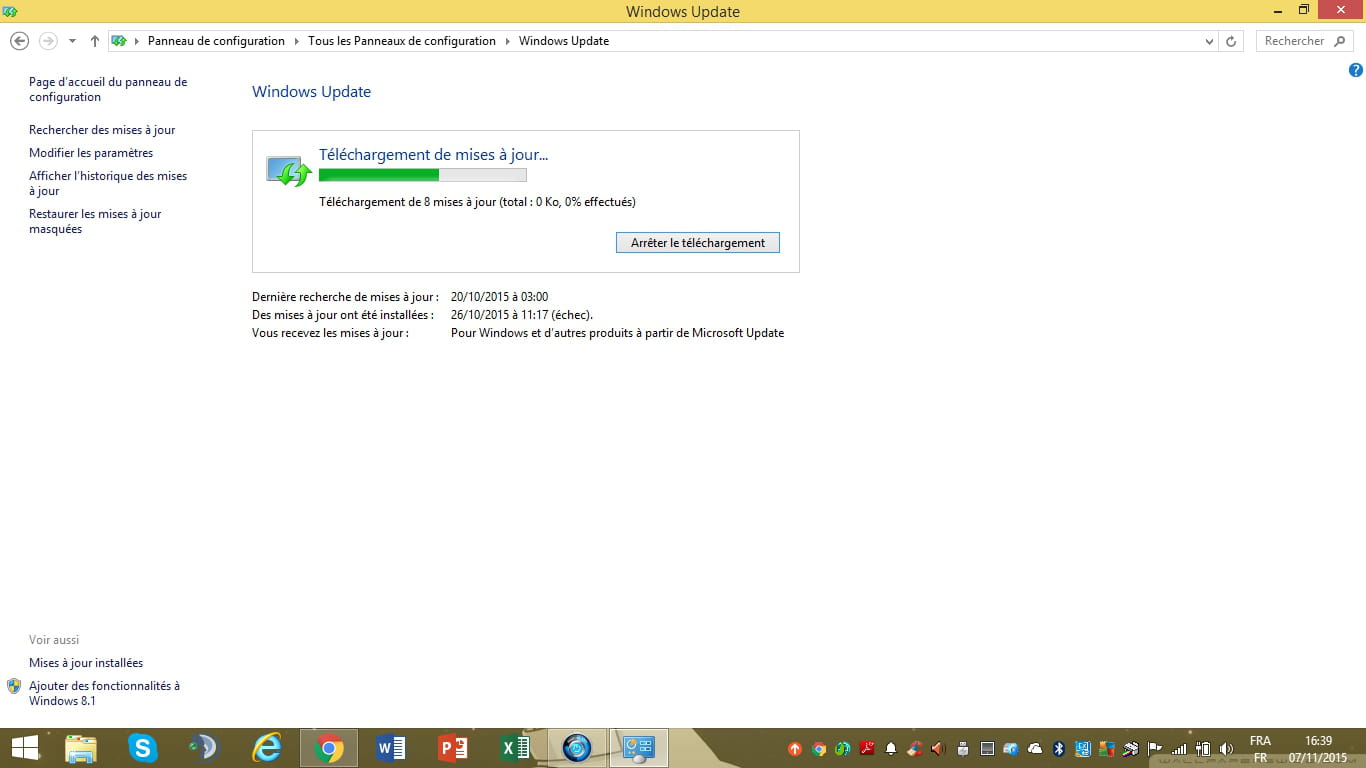Click the '20/10/2015 à 03:00' date

(x=499, y=297)
